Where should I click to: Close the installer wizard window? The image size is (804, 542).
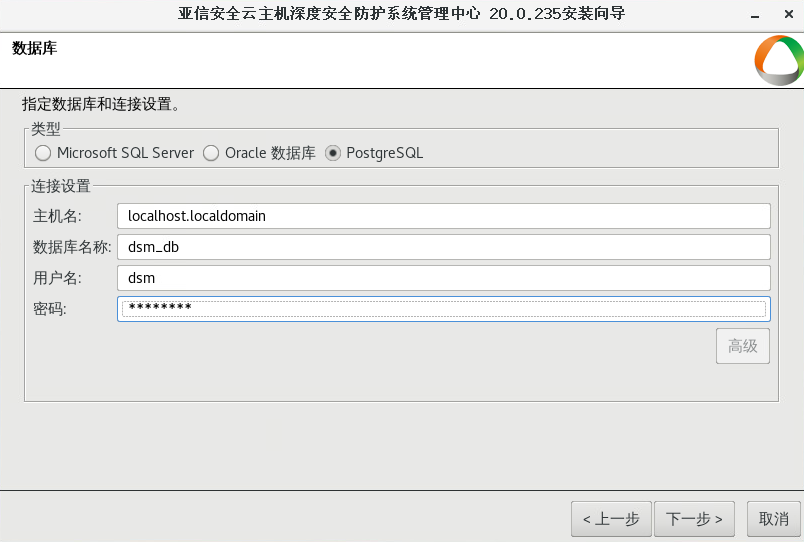(789, 14)
